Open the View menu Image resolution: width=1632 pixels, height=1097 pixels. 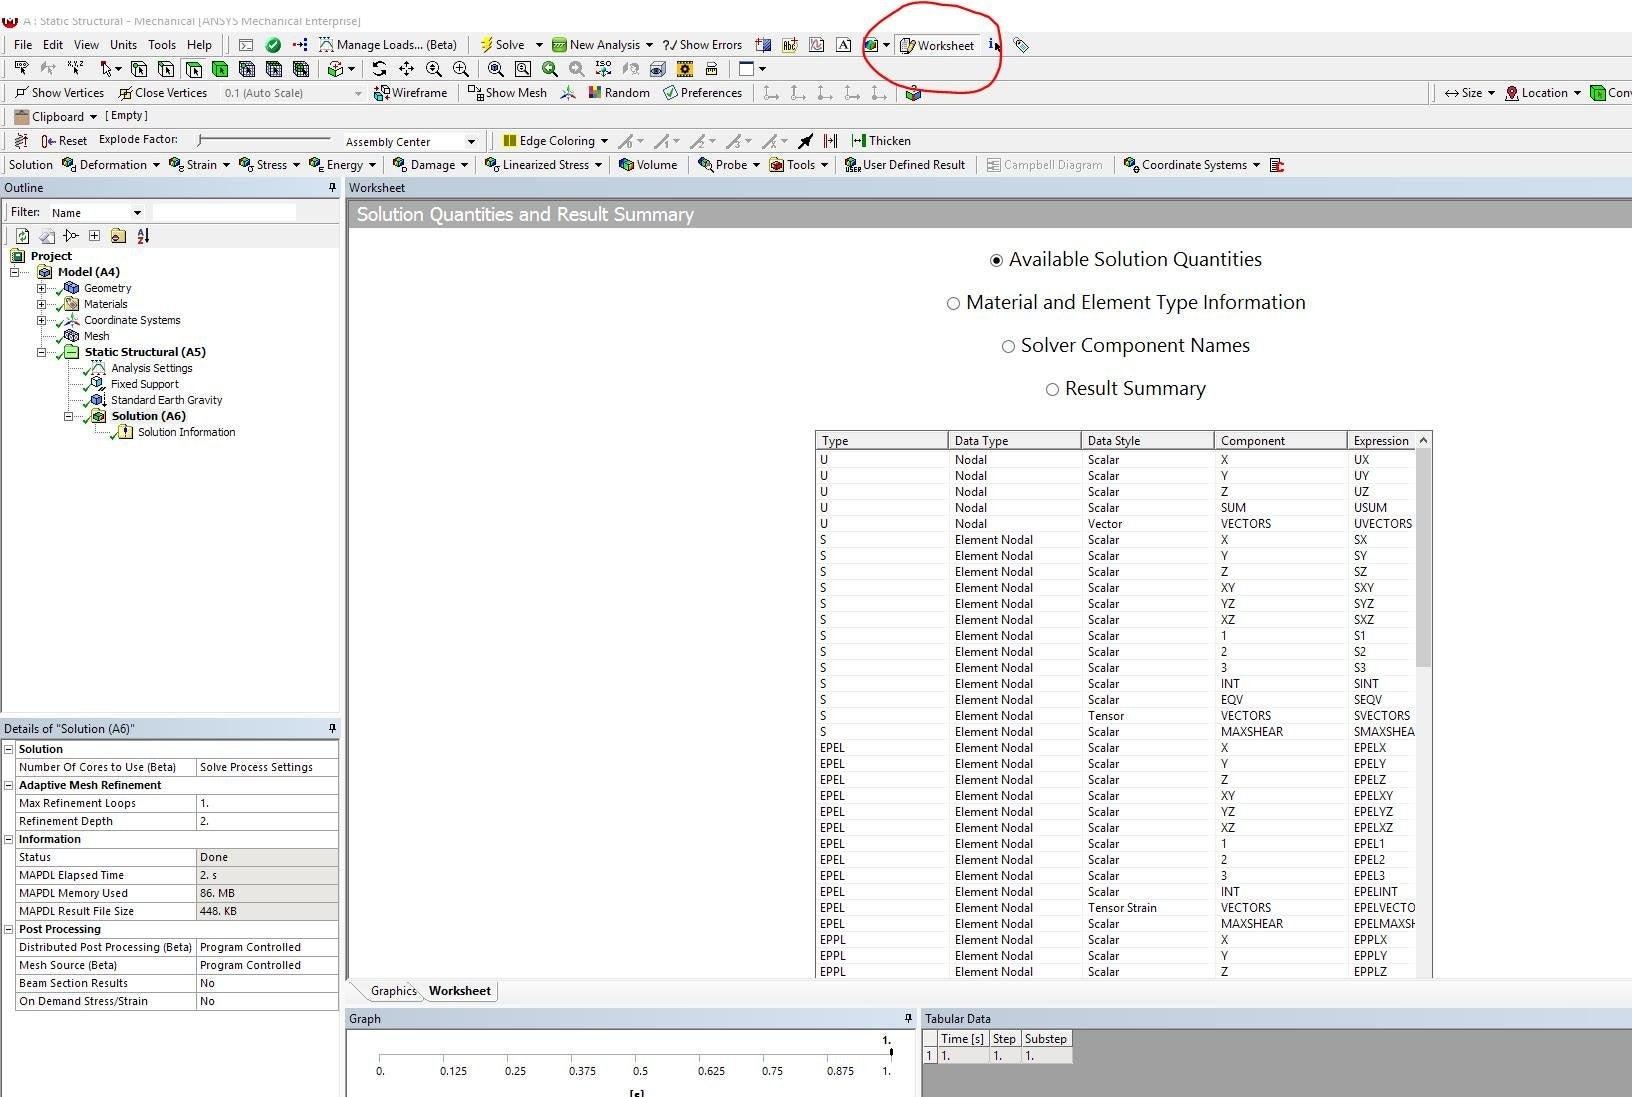tap(86, 45)
